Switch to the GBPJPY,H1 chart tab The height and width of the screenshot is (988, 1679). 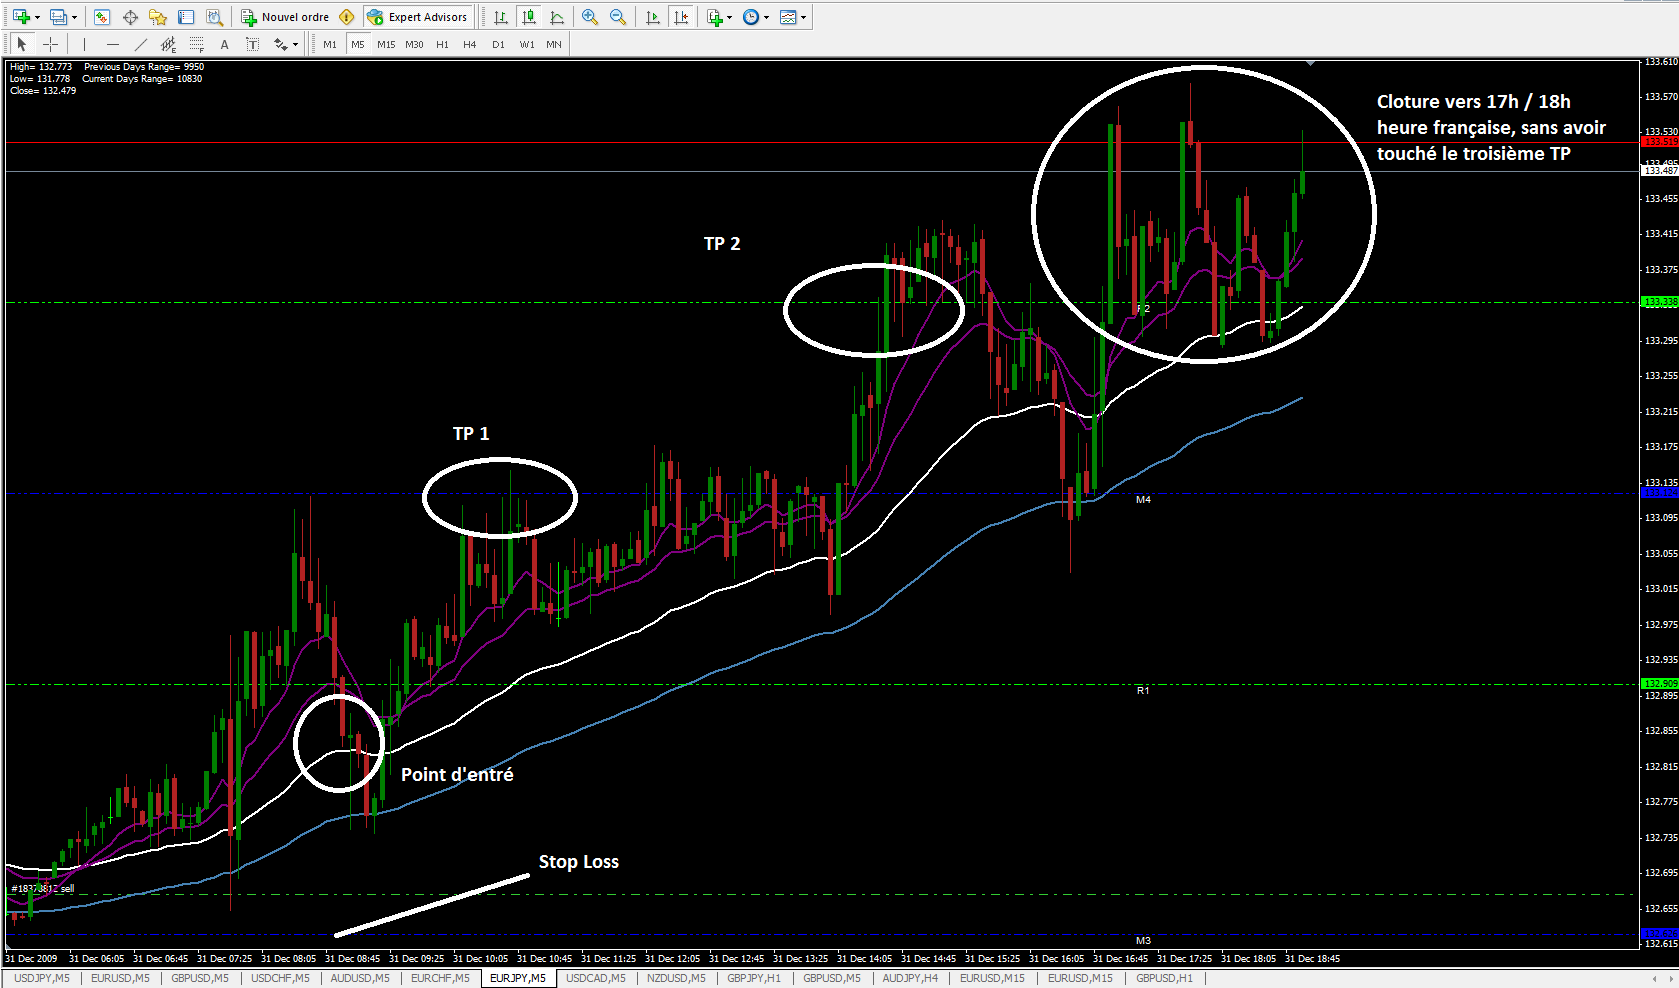(754, 978)
